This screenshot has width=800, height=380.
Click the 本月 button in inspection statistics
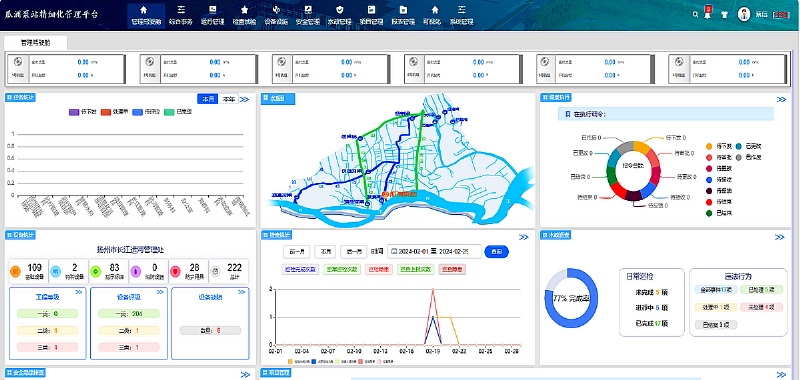[x=324, y=251]
